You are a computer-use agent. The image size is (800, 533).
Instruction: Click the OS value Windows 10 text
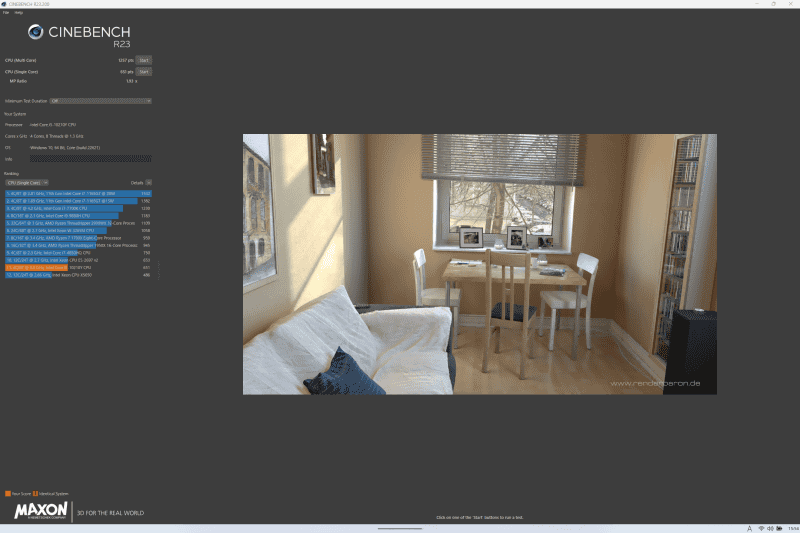click(65, 148)
